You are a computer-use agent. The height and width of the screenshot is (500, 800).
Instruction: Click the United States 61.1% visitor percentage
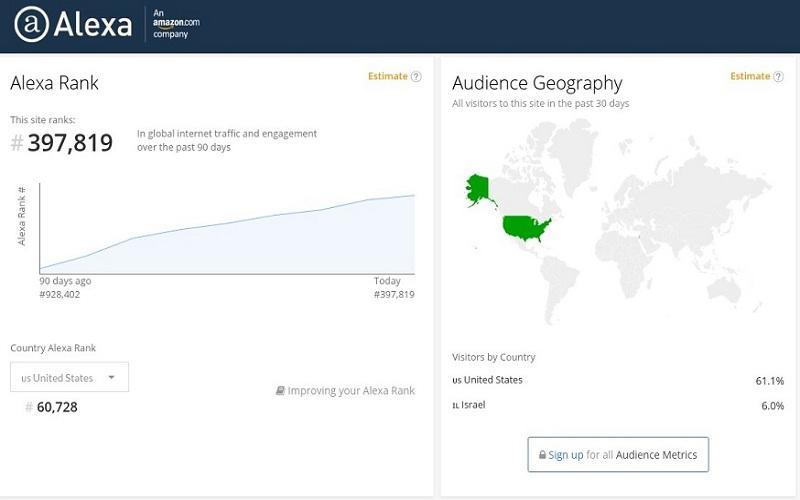coord(769,381)
